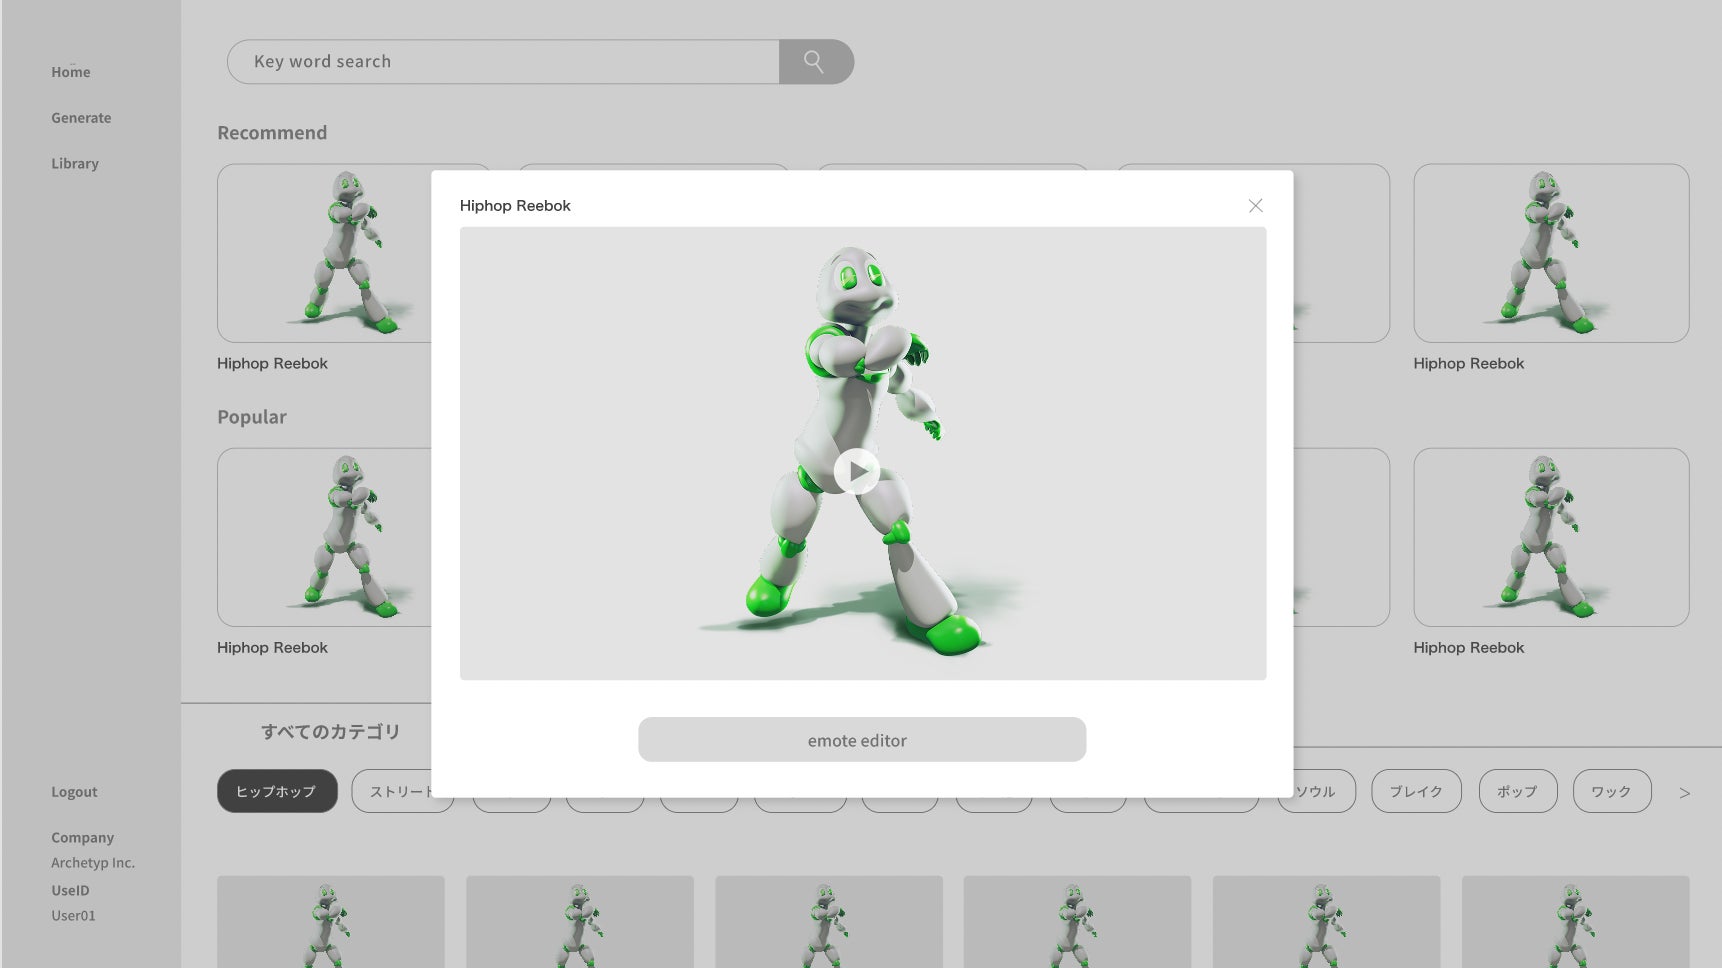Click the last thumbnail in the bottom category grid

(x=1575, y=922)
